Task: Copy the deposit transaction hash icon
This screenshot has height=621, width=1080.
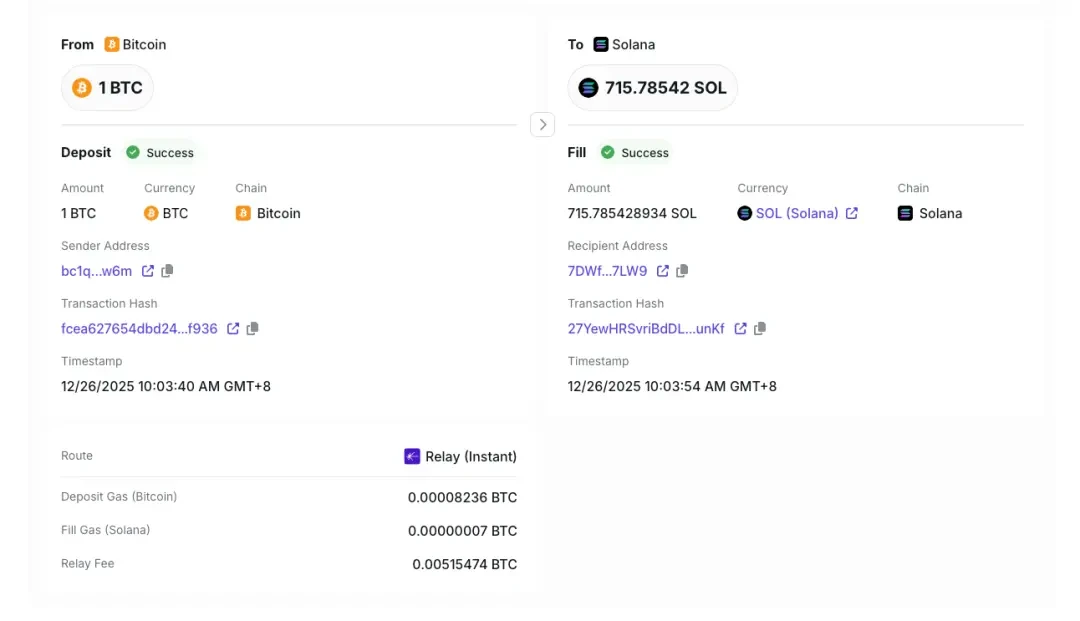Action: coord(252,328)
